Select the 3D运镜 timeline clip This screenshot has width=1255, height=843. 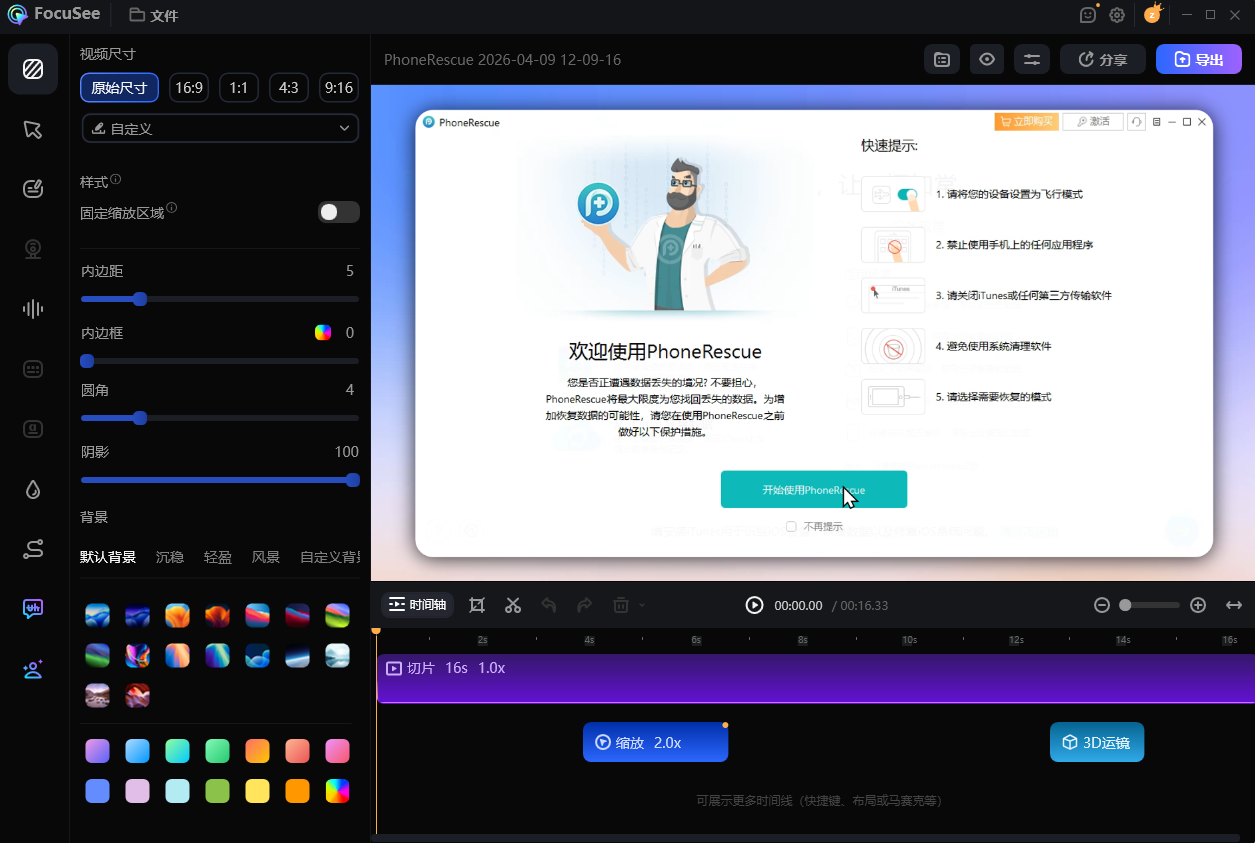pyautogui.click(x=1097, y=742)
